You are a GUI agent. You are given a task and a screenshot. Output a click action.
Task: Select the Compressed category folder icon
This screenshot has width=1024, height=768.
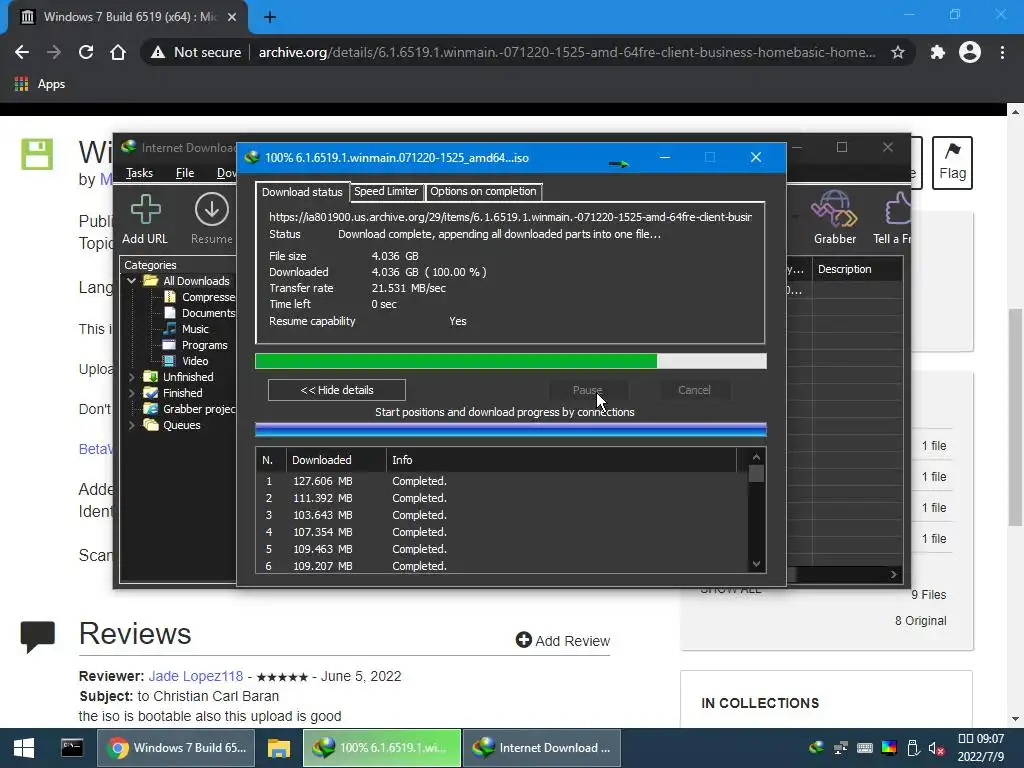point(170,297)
